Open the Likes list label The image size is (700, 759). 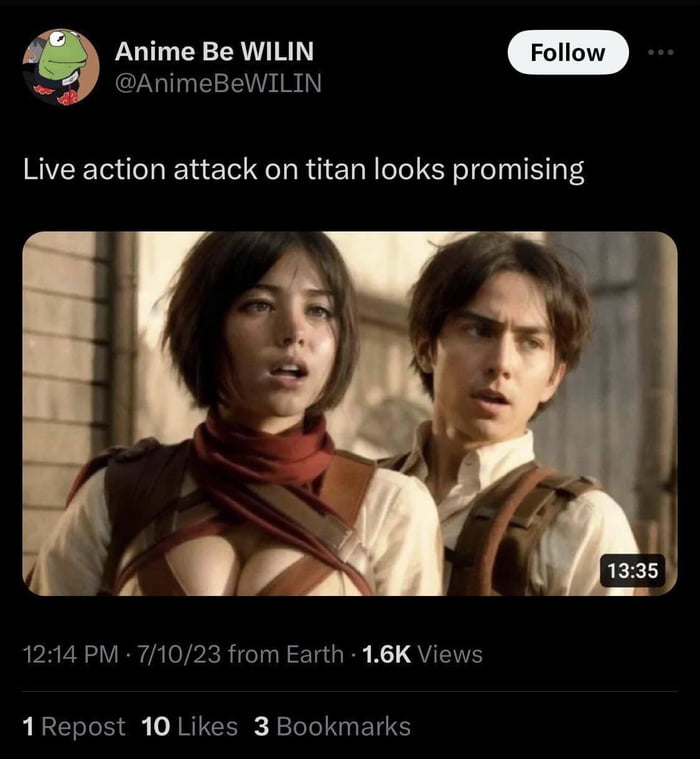[208, 727]
